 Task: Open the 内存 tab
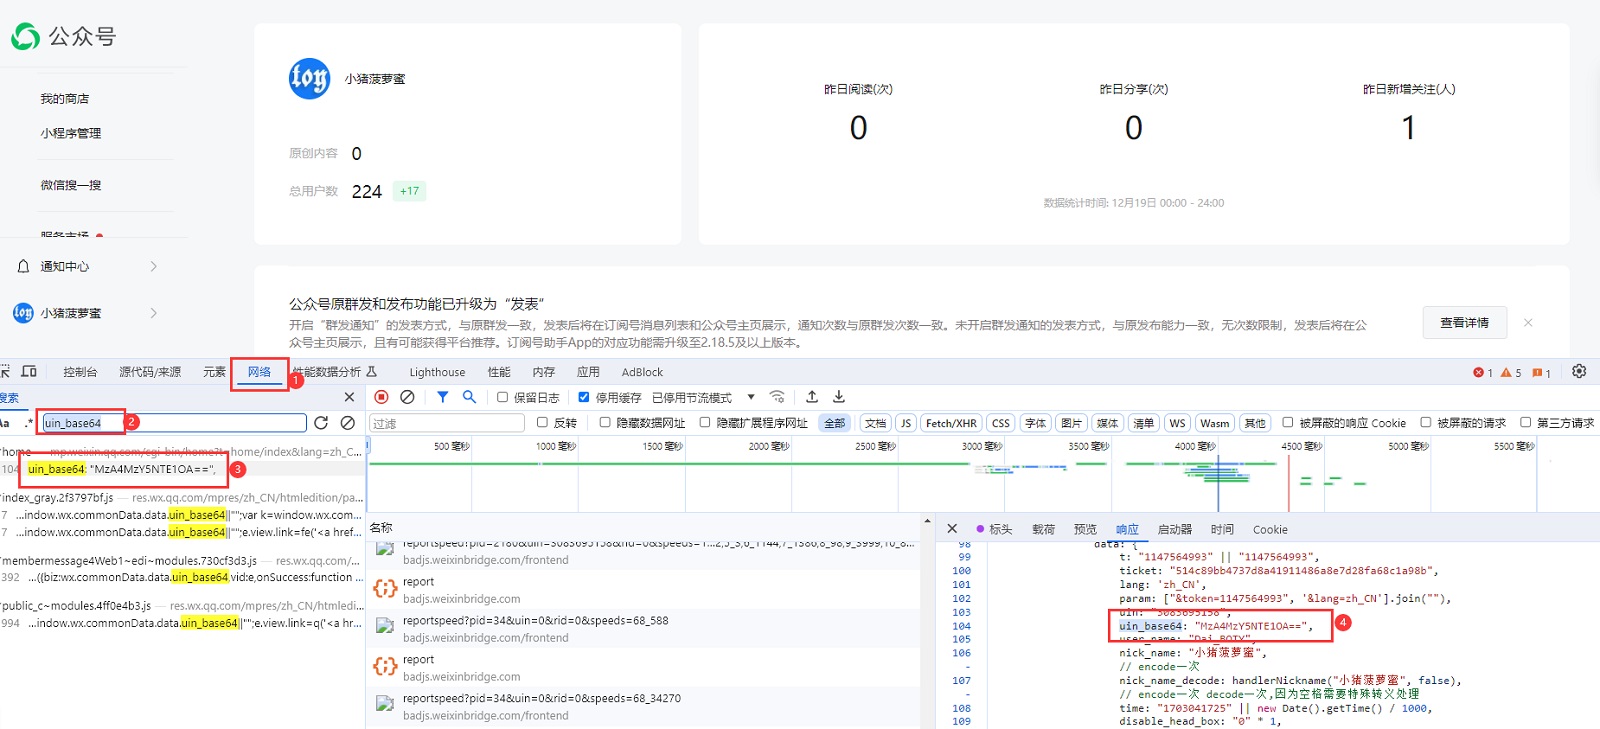point(544,372)
